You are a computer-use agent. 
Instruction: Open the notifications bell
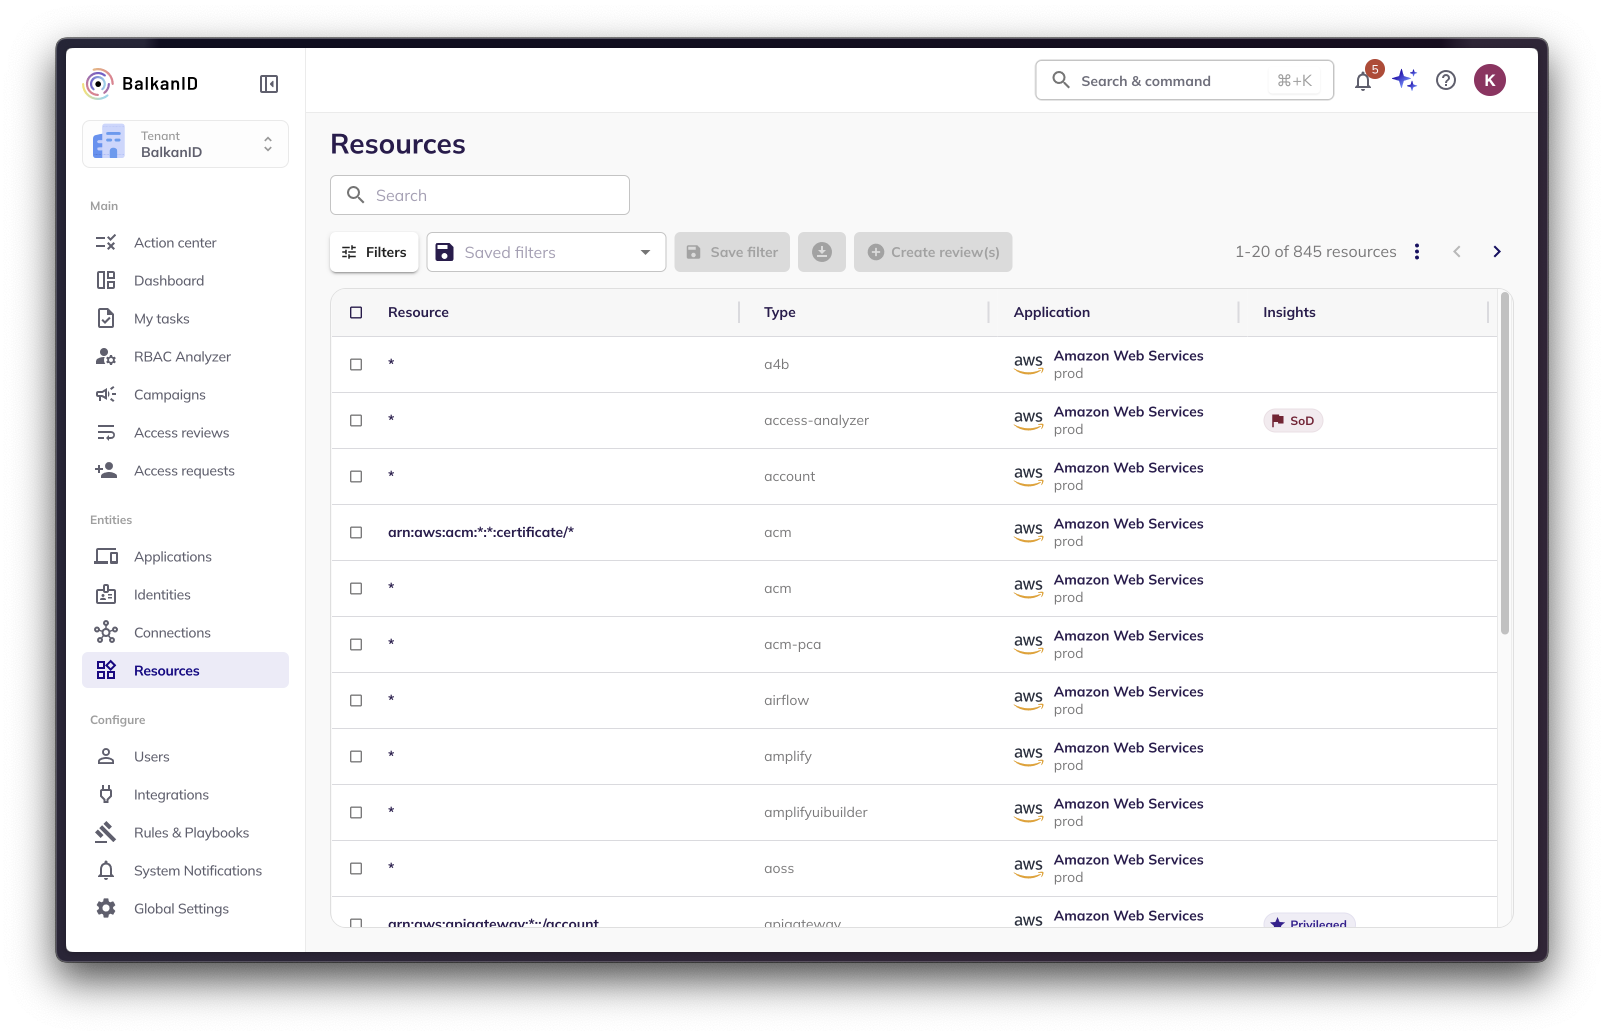click(1362, 82)
